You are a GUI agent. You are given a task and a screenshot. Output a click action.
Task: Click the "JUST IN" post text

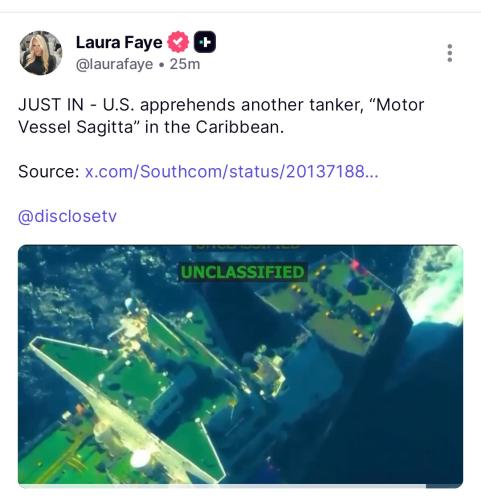pyautogui.click(x=51, y=105)
